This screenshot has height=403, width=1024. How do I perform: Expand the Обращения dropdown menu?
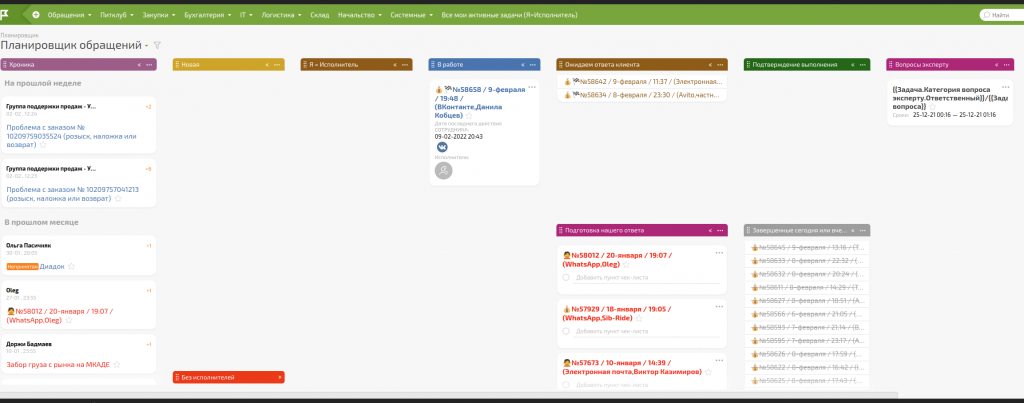point(70,15)
